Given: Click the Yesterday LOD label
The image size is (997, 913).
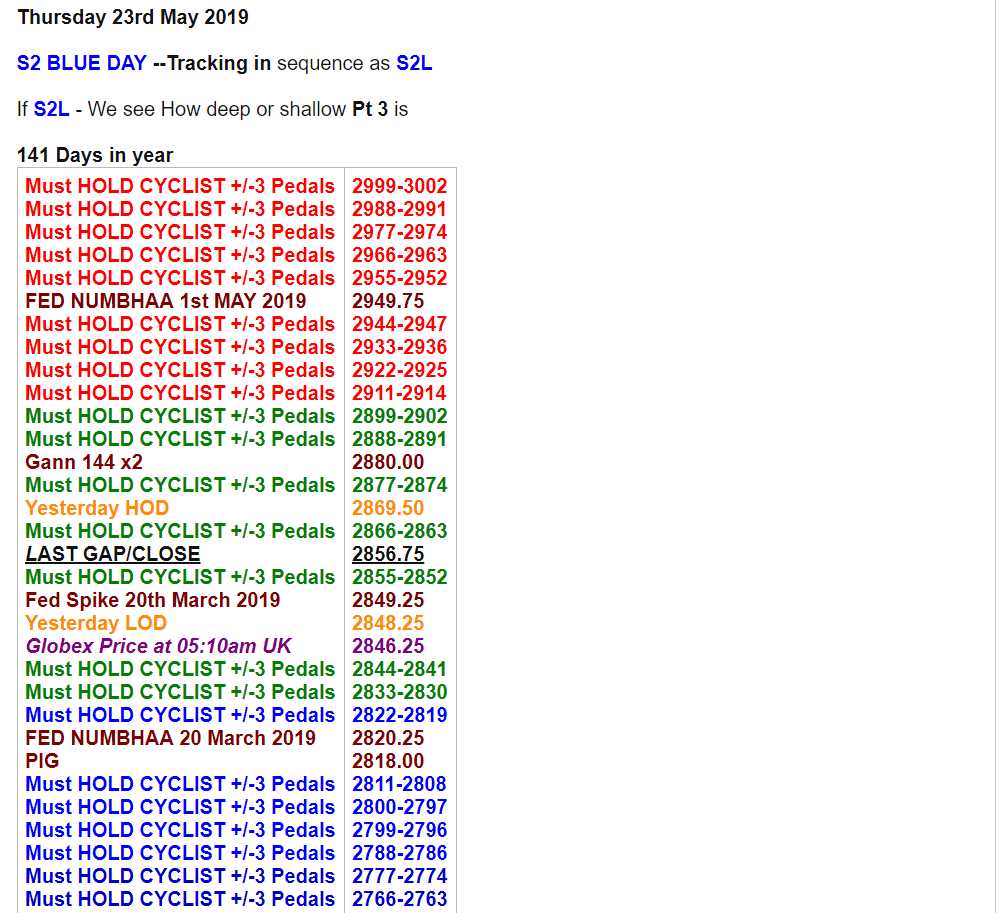Looking at the screenshot, I should pyautogui.click(x=96, y=623).
